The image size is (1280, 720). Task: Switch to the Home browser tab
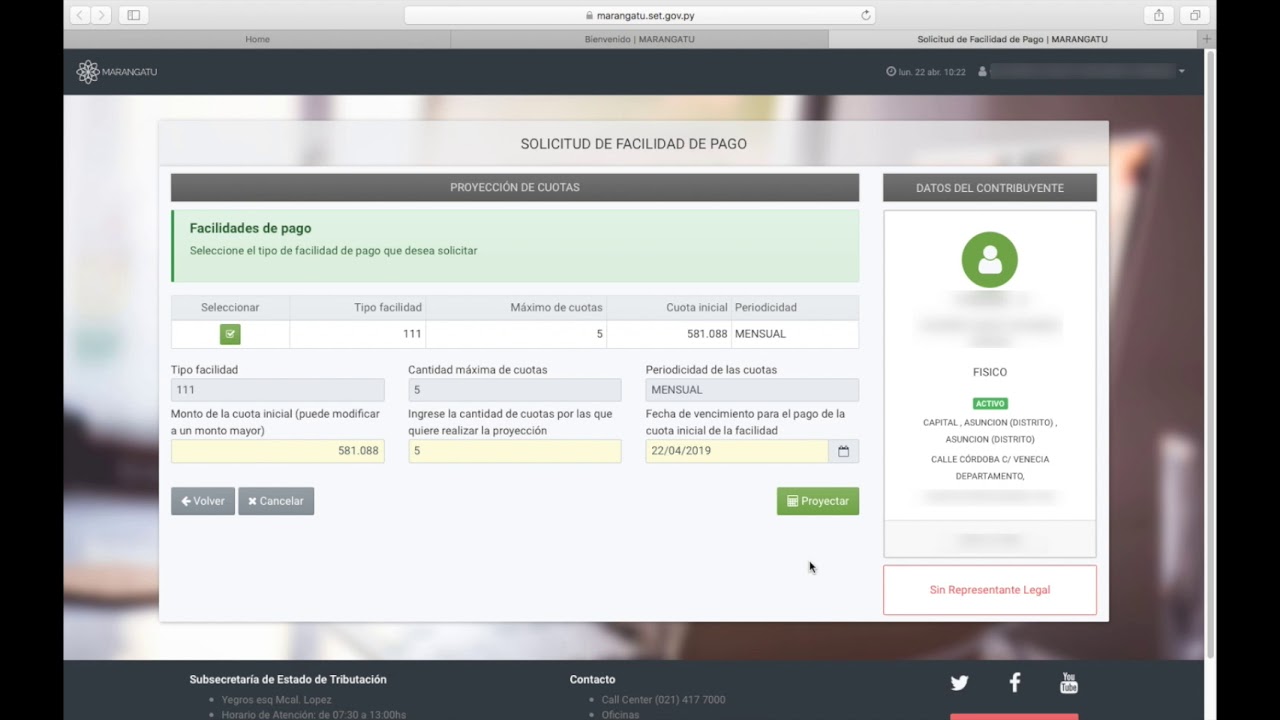[x=257, y=39]
